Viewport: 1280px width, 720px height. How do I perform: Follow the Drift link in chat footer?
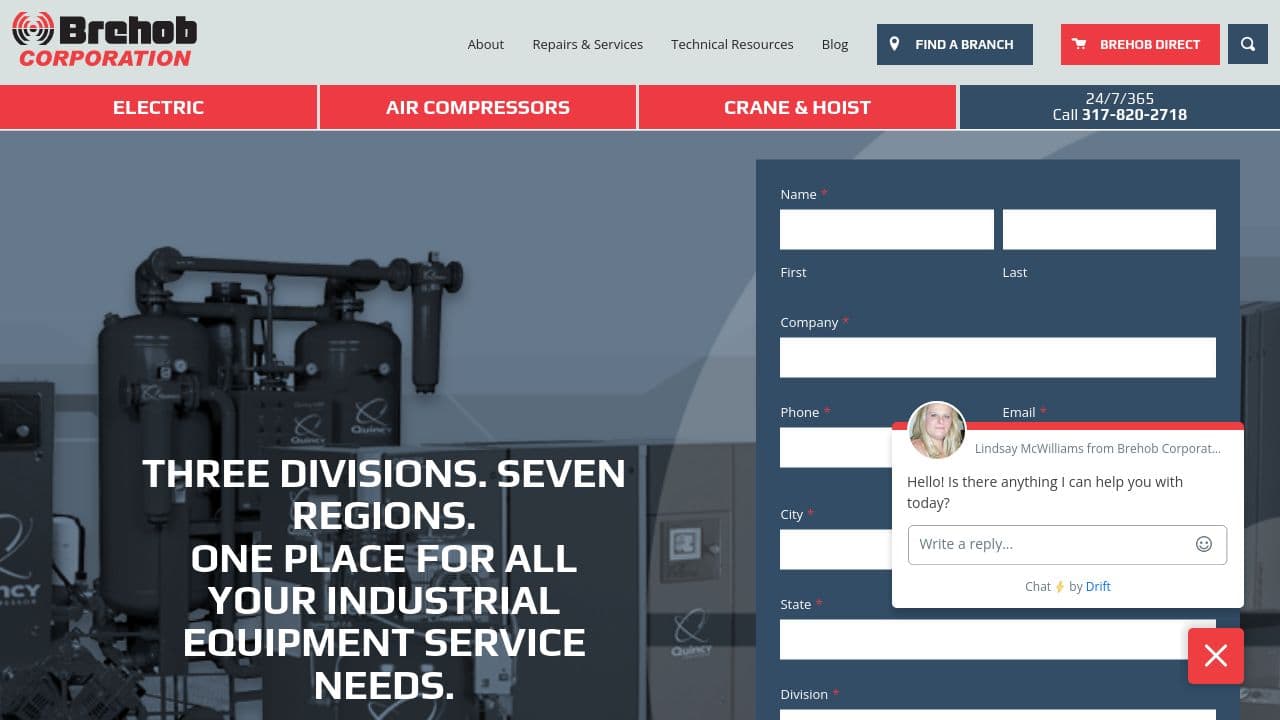click(x=1098, y=587)
